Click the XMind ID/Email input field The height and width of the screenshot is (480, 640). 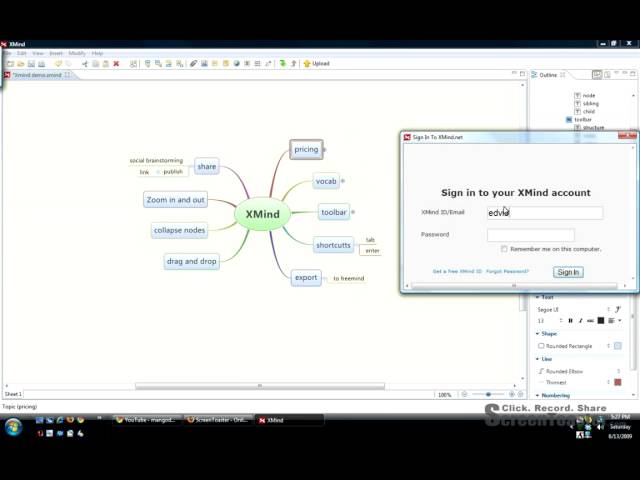pyautogui.click(x=545, y=213)
